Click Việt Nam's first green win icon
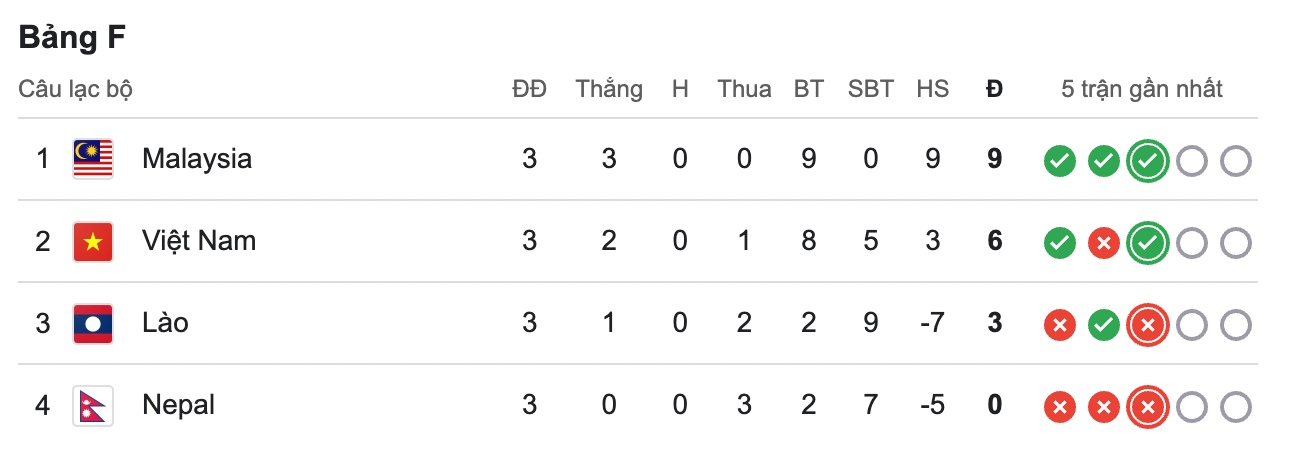This screenshot has width=1294, height=468. [x=1059, y=243]
